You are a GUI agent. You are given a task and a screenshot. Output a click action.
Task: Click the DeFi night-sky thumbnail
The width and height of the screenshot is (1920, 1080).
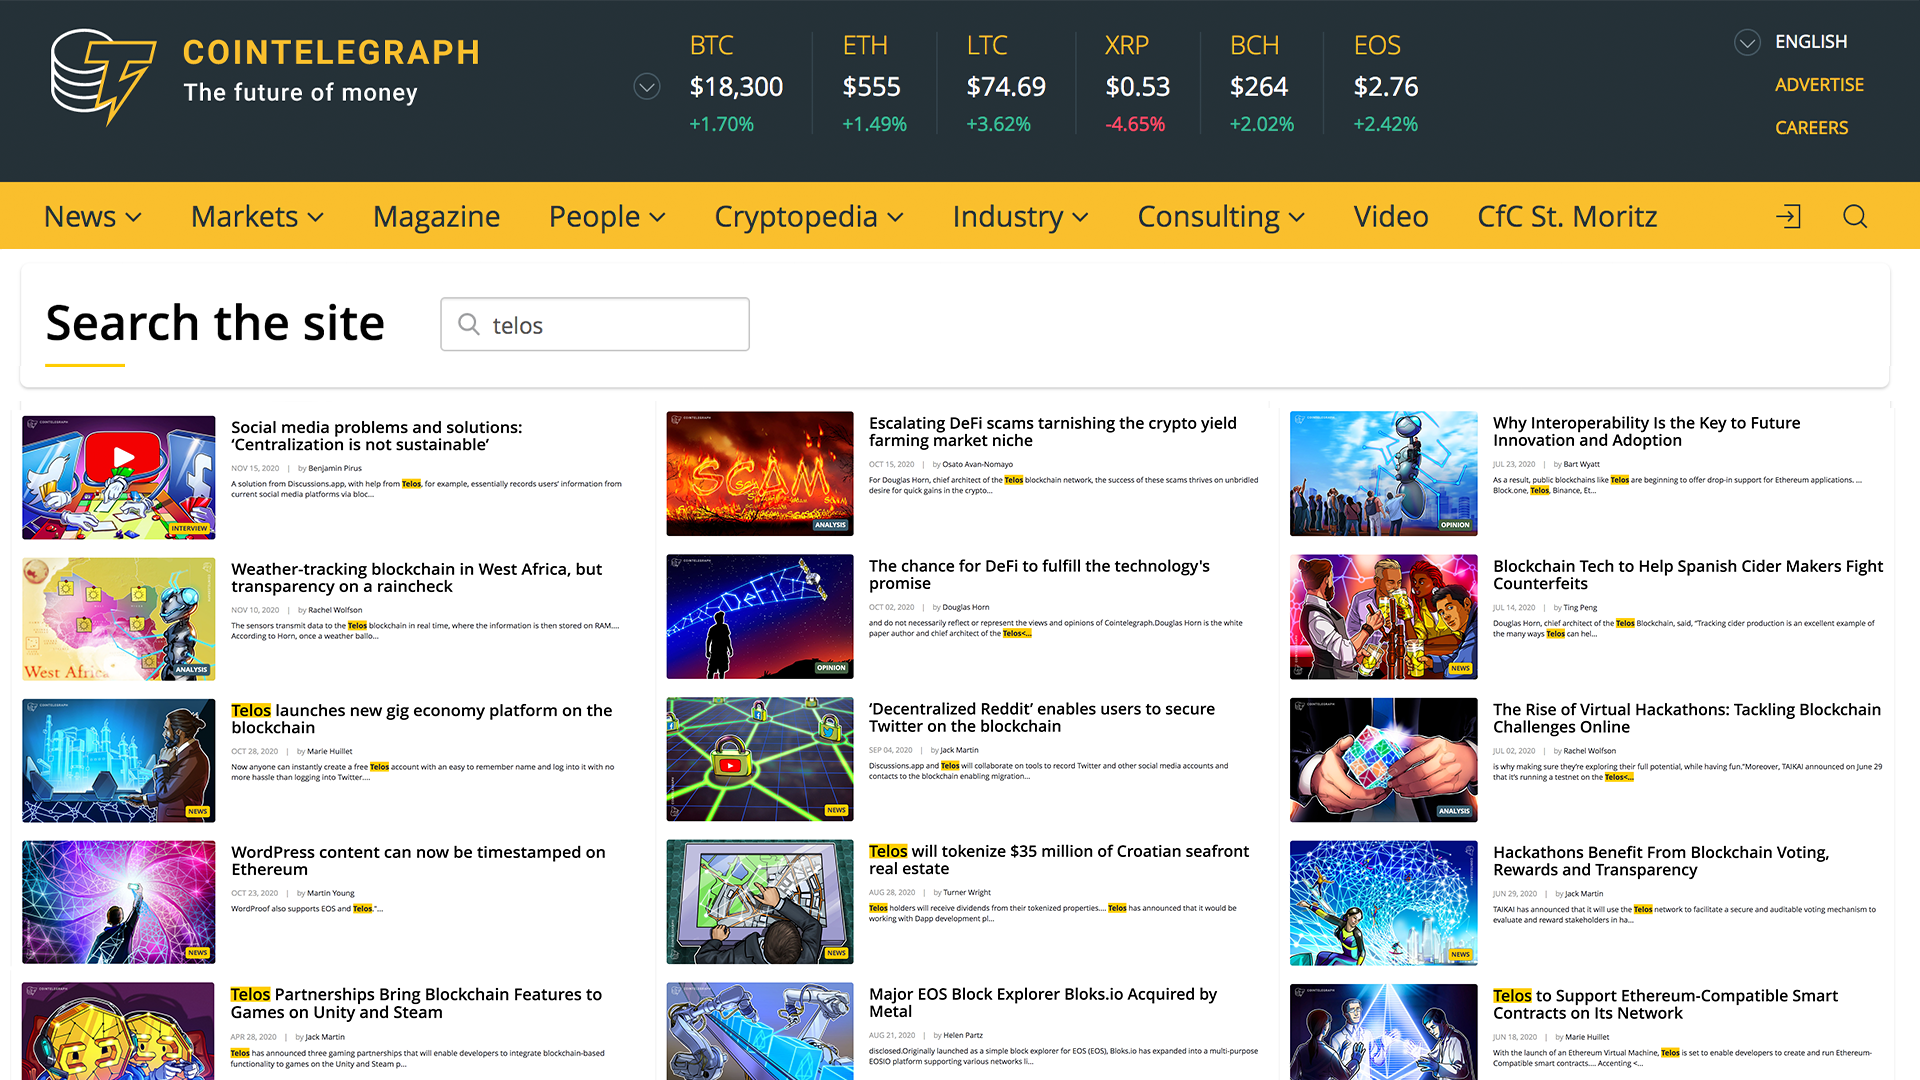(x=760, y=617)
